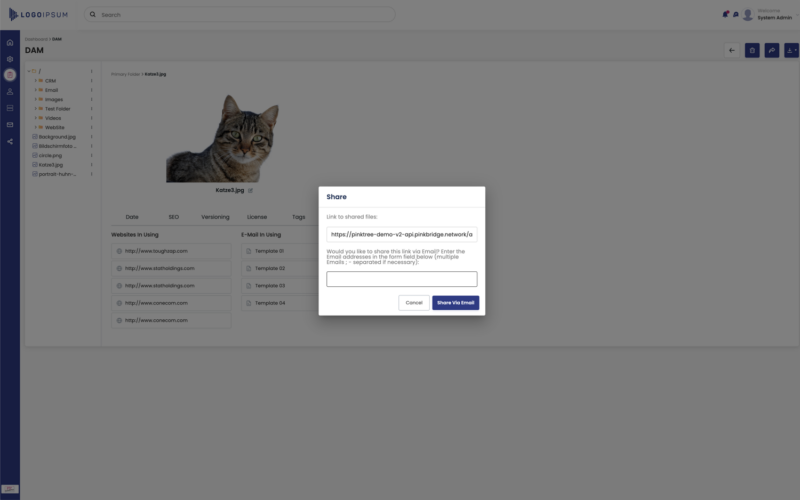The height and width of the screenshot is (500, 800).
Task: Select the shared files link field
Action: (401, 235)
